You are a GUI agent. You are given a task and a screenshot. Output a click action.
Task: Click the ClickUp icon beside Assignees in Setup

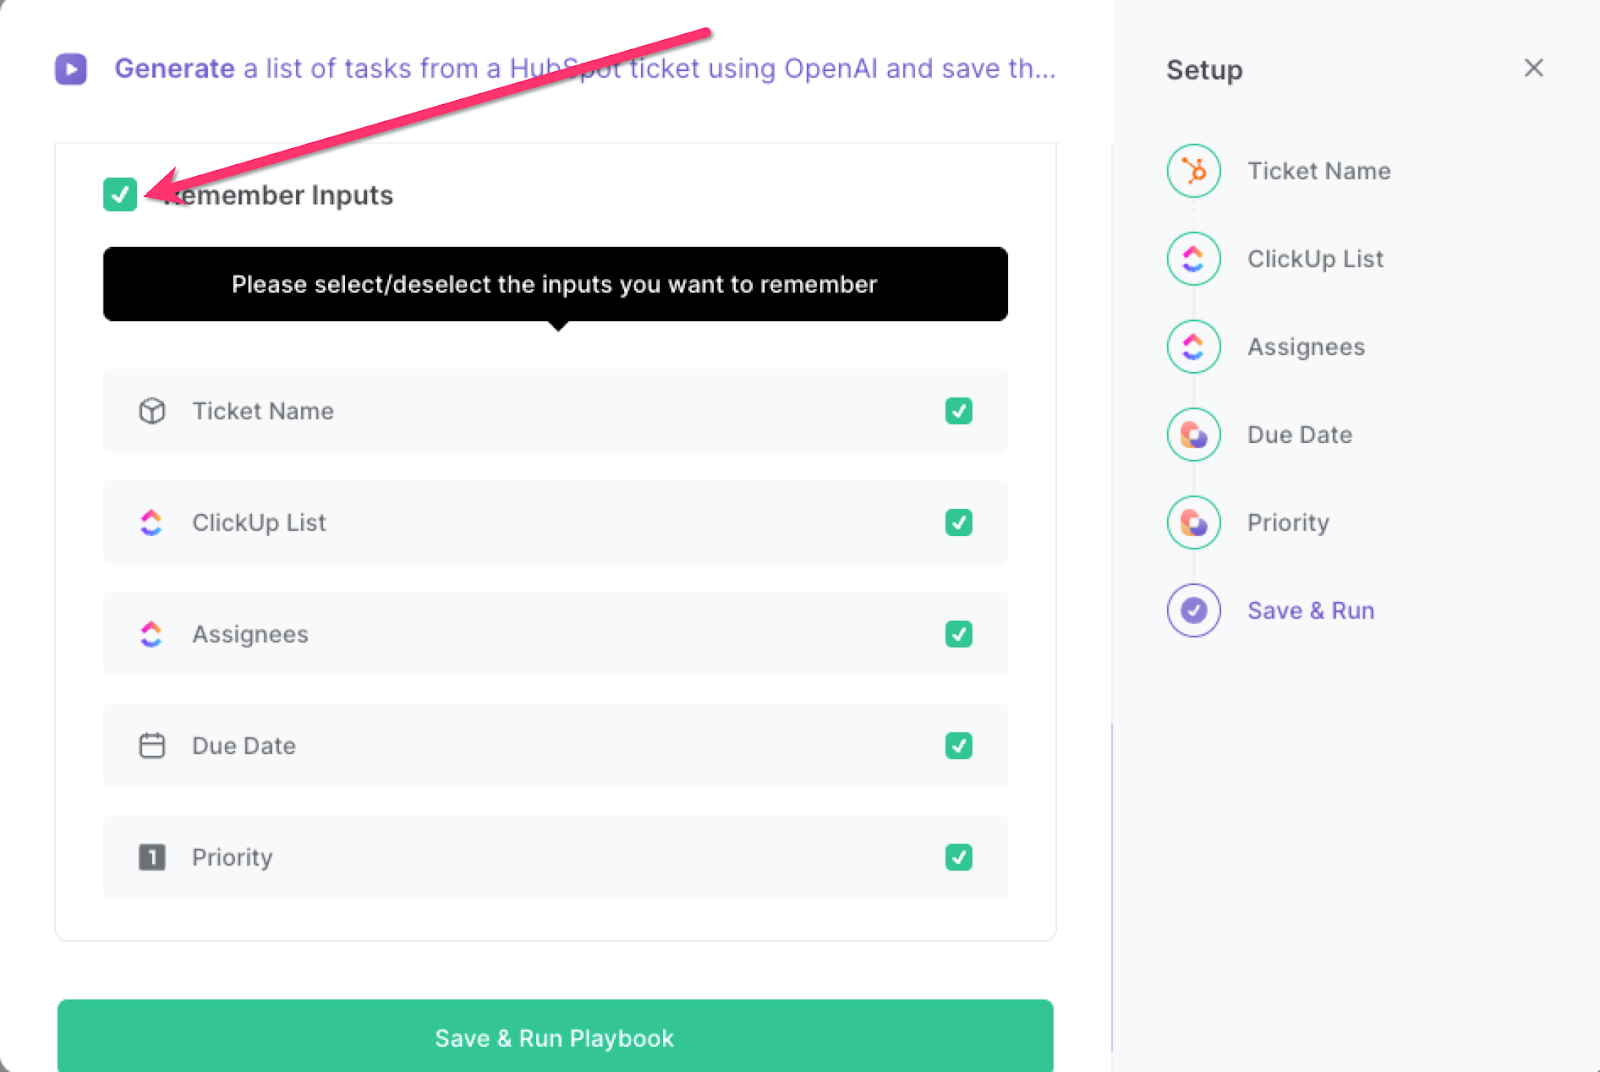pyautogui.click(x=1193, y=346)
